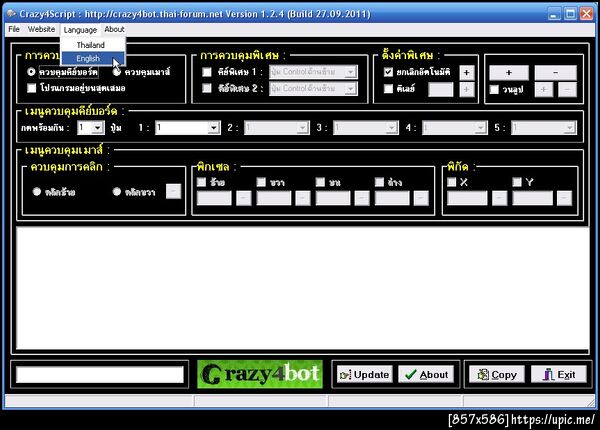Open the key 2 dropdown in keyboard menu
The width and height of the screenshot is (600, 430).
(302, 127)
